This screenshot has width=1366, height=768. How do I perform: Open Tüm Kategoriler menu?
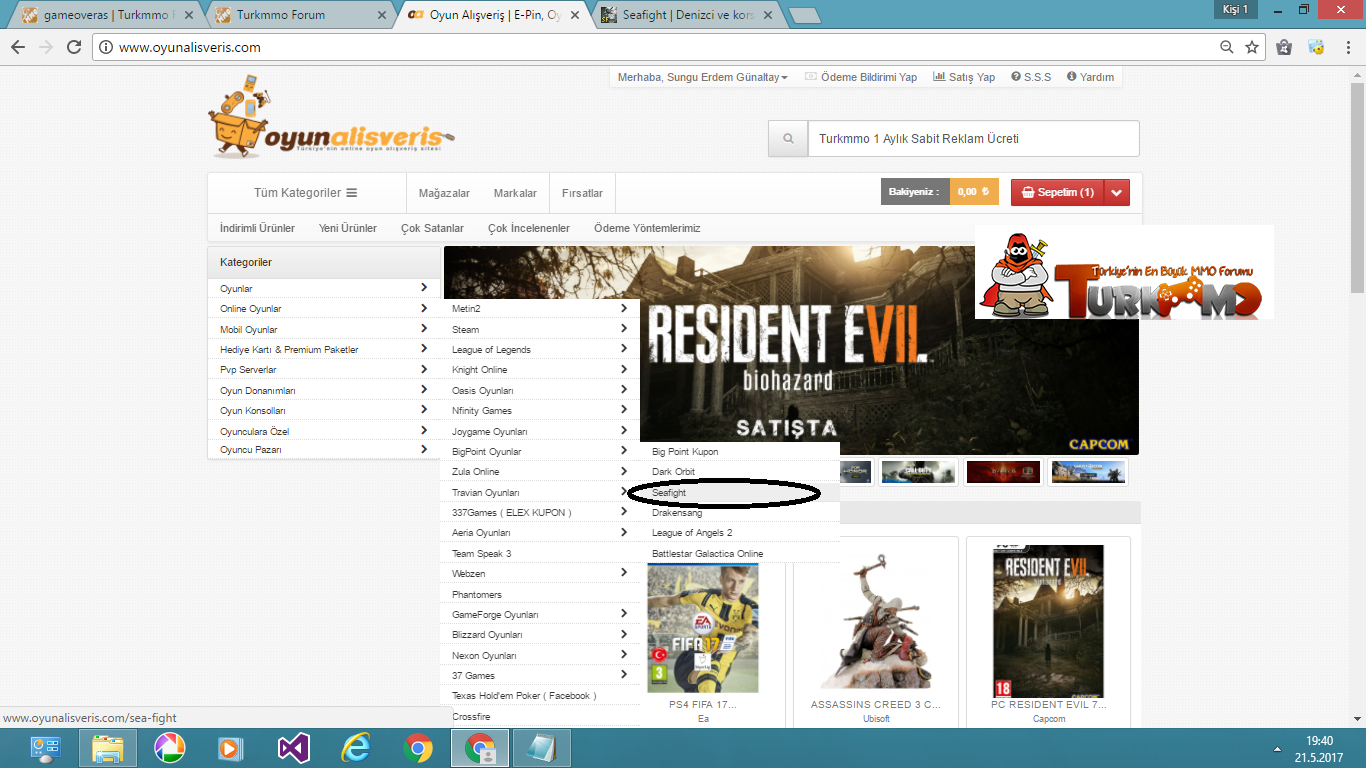pos(306,193)
